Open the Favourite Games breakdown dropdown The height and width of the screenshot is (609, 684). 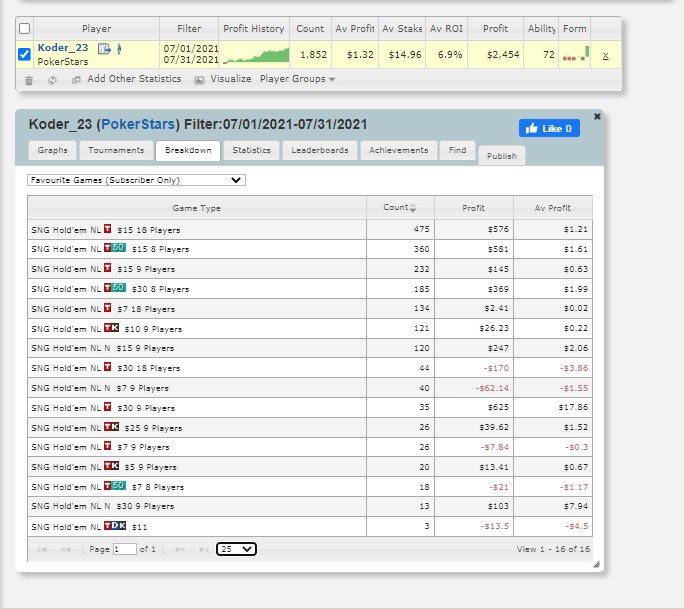pyautogui.click(x=136, y=180)
